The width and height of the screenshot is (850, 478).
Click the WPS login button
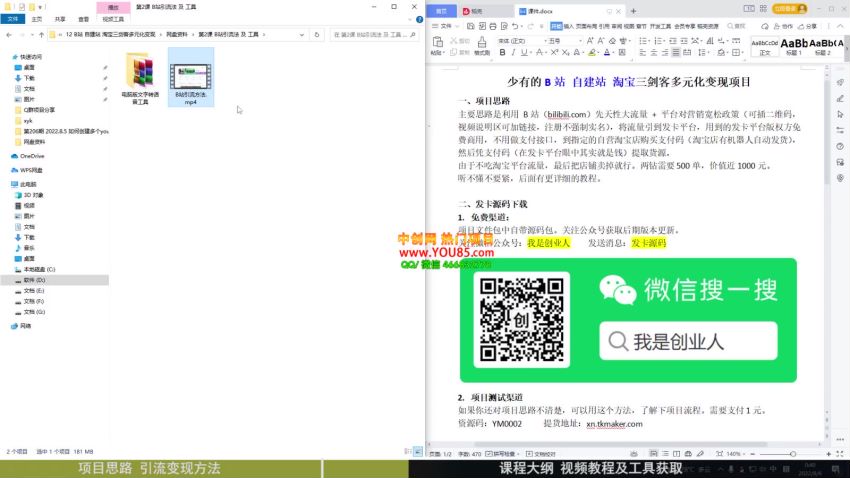[x=790, y=9]
